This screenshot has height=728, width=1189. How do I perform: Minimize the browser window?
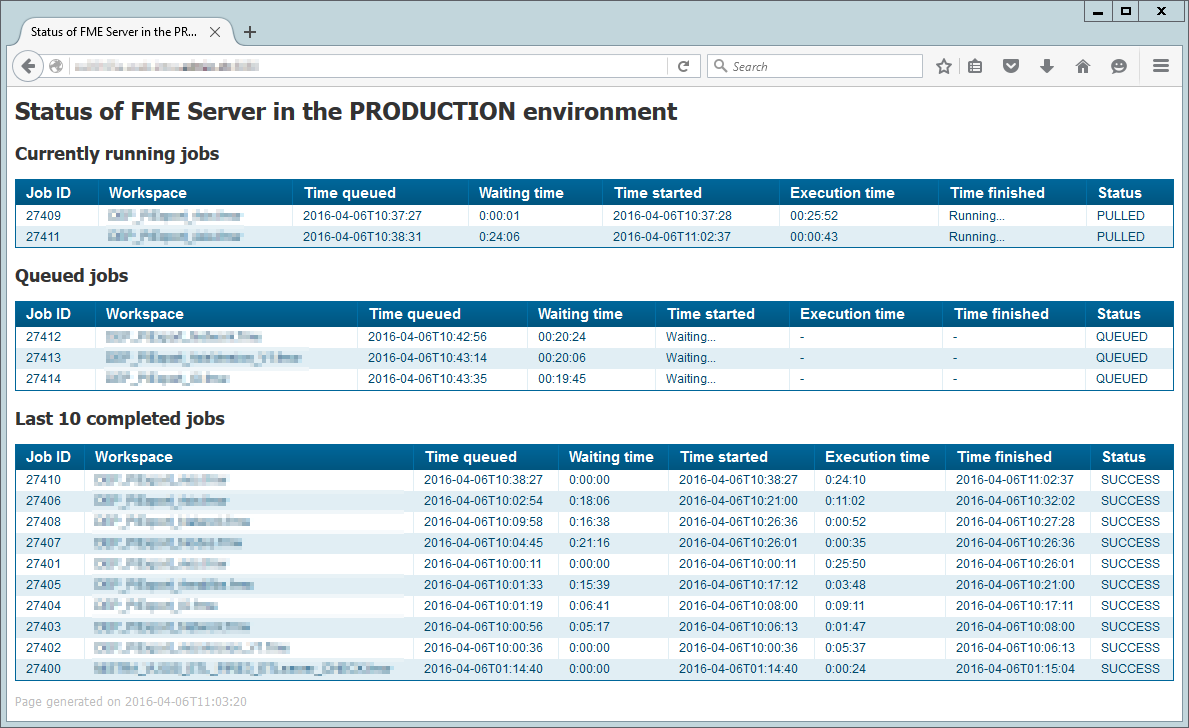point(1098,11)
